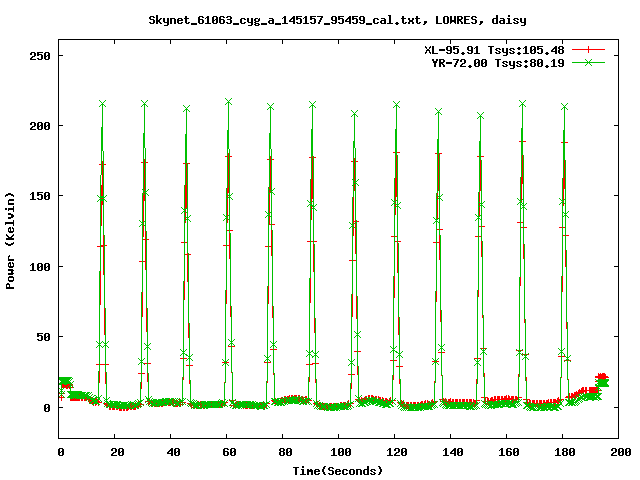Click the 200 tick label on y-axis
Viewport: 640px width, 480px height.
click(41, 126)
